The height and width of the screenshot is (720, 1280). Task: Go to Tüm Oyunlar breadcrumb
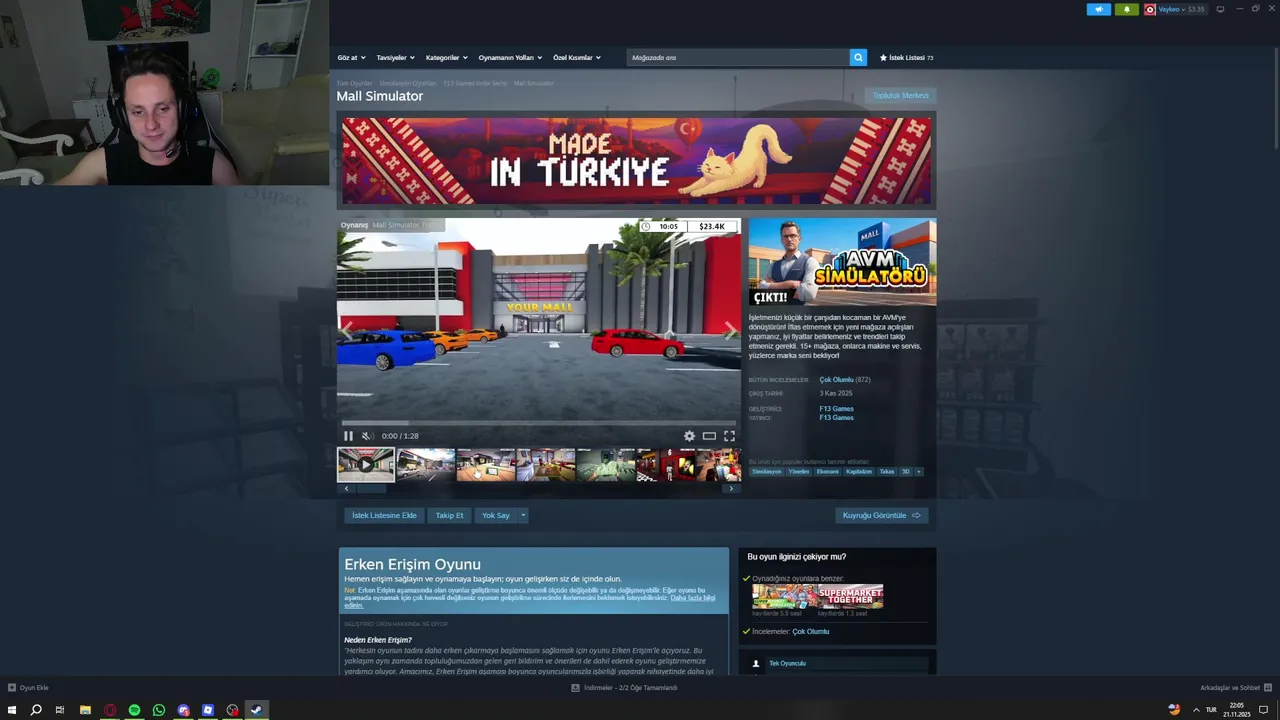[354, 83]
